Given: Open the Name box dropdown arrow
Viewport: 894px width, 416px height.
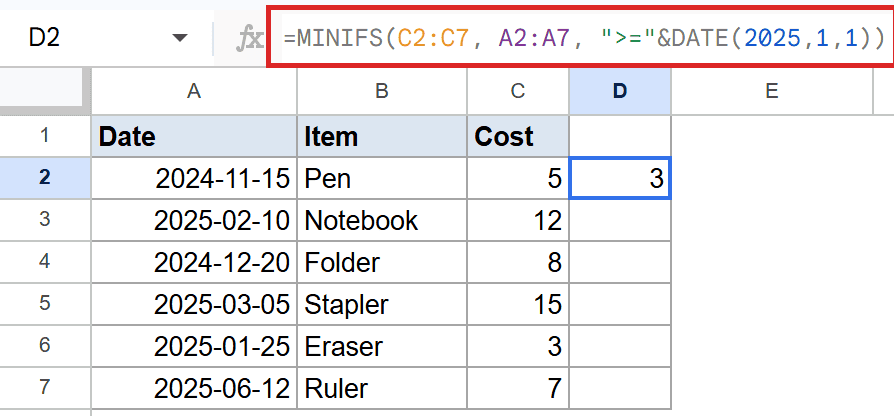Looking at the screenshot, I should 180,38.
